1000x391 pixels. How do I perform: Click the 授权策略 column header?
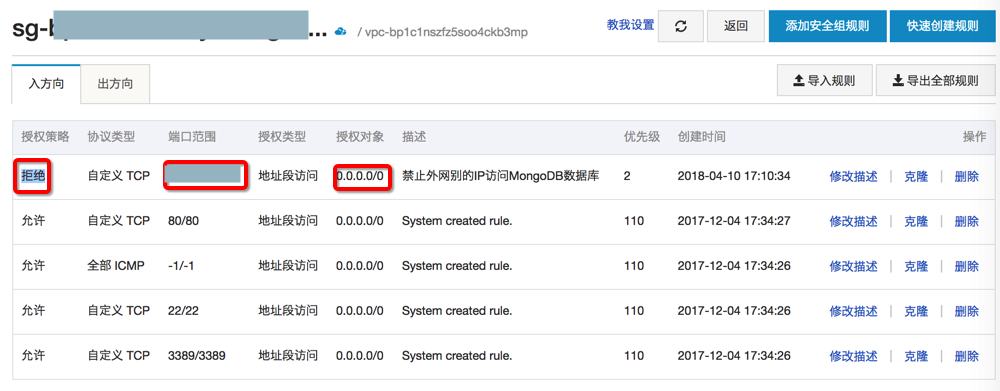[x=45, y=136]
